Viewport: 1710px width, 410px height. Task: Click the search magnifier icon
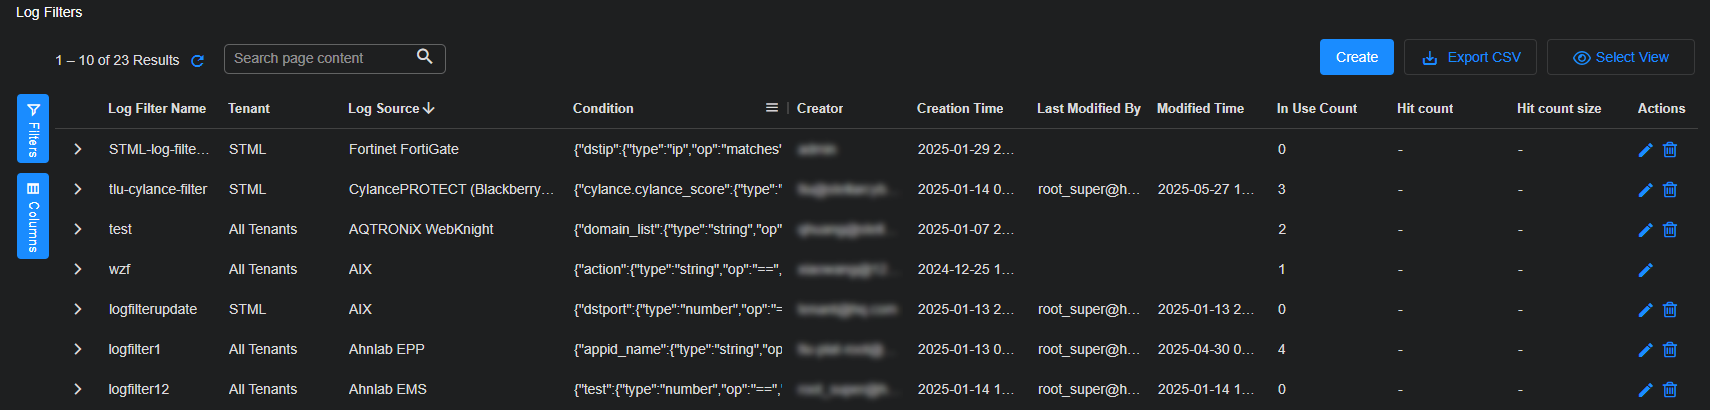[424, 57]
